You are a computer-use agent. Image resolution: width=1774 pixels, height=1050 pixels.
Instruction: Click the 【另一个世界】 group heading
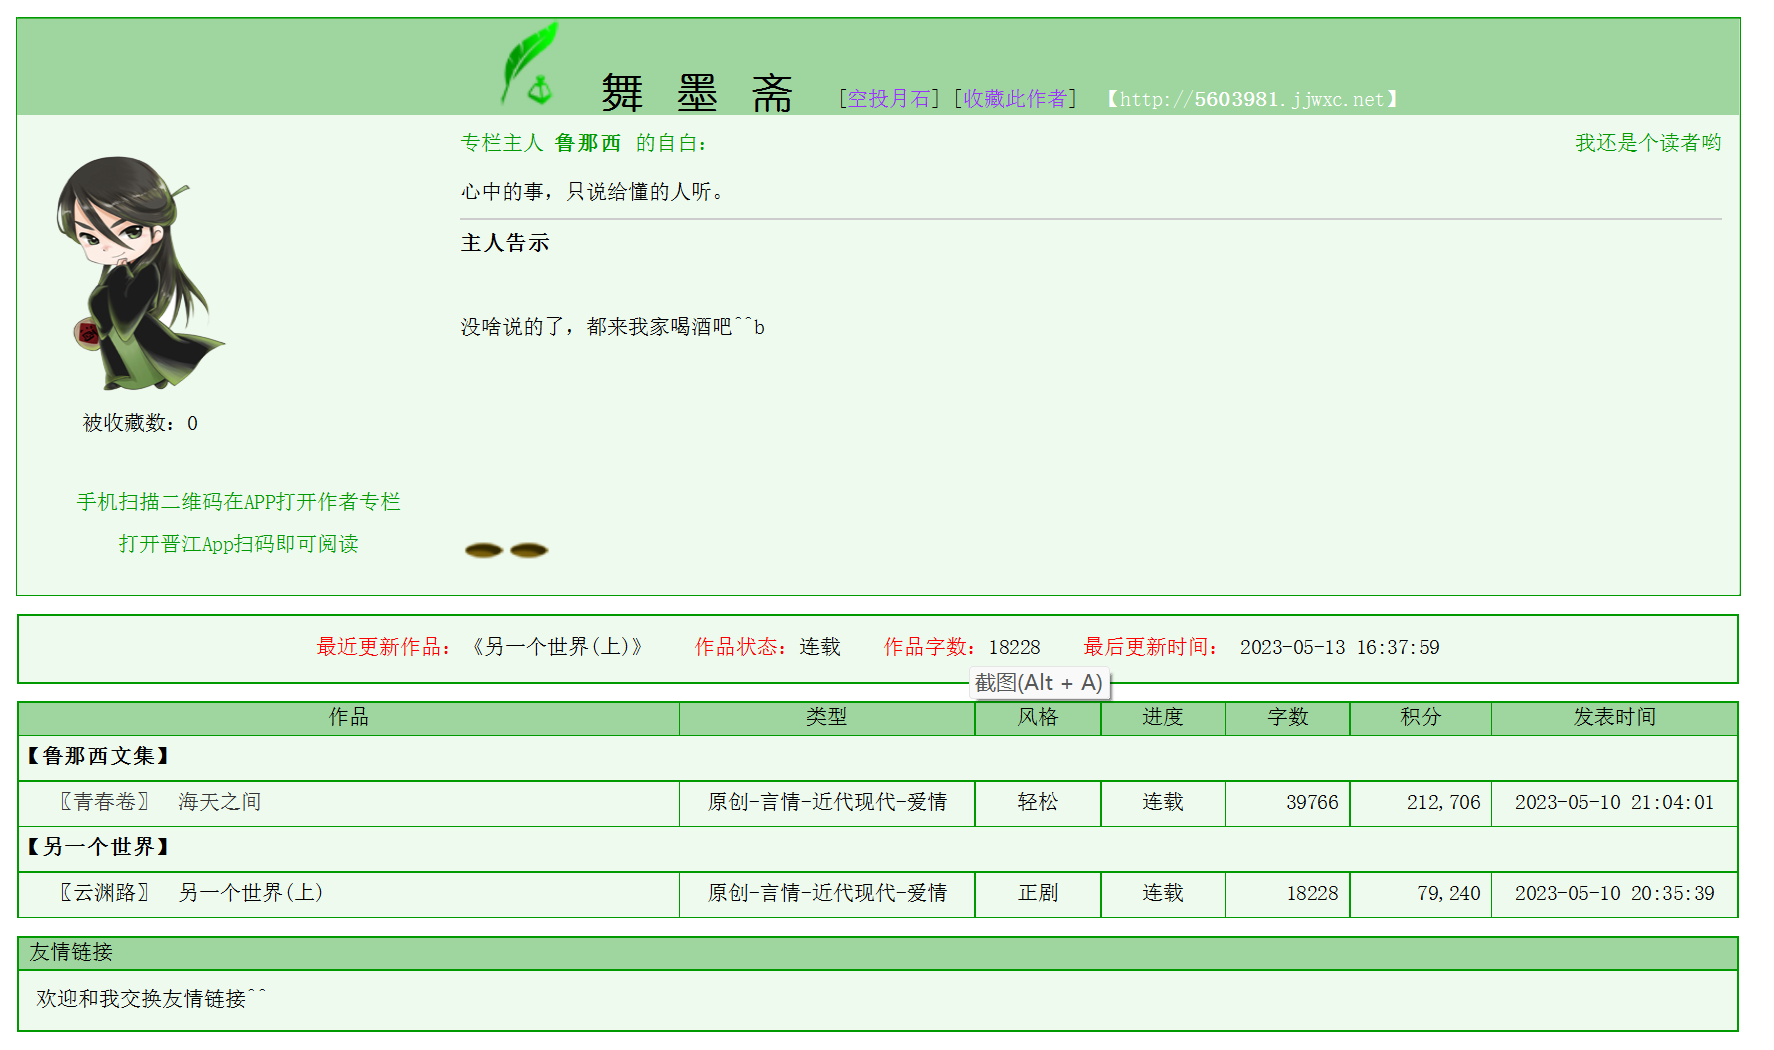coord(98,847)
